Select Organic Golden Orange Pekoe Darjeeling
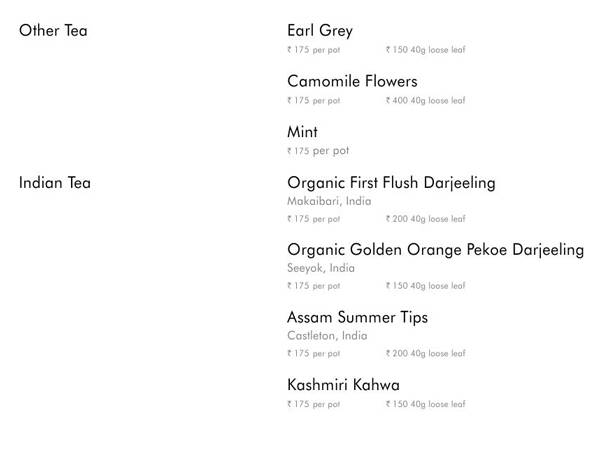This screenshot has height=450, width=600. click(435, 250)
